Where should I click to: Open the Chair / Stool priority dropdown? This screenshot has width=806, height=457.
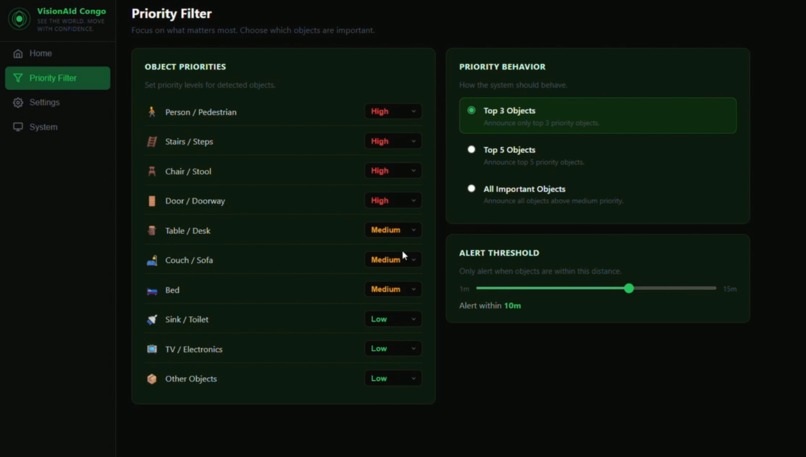click(x=393, y=171)
